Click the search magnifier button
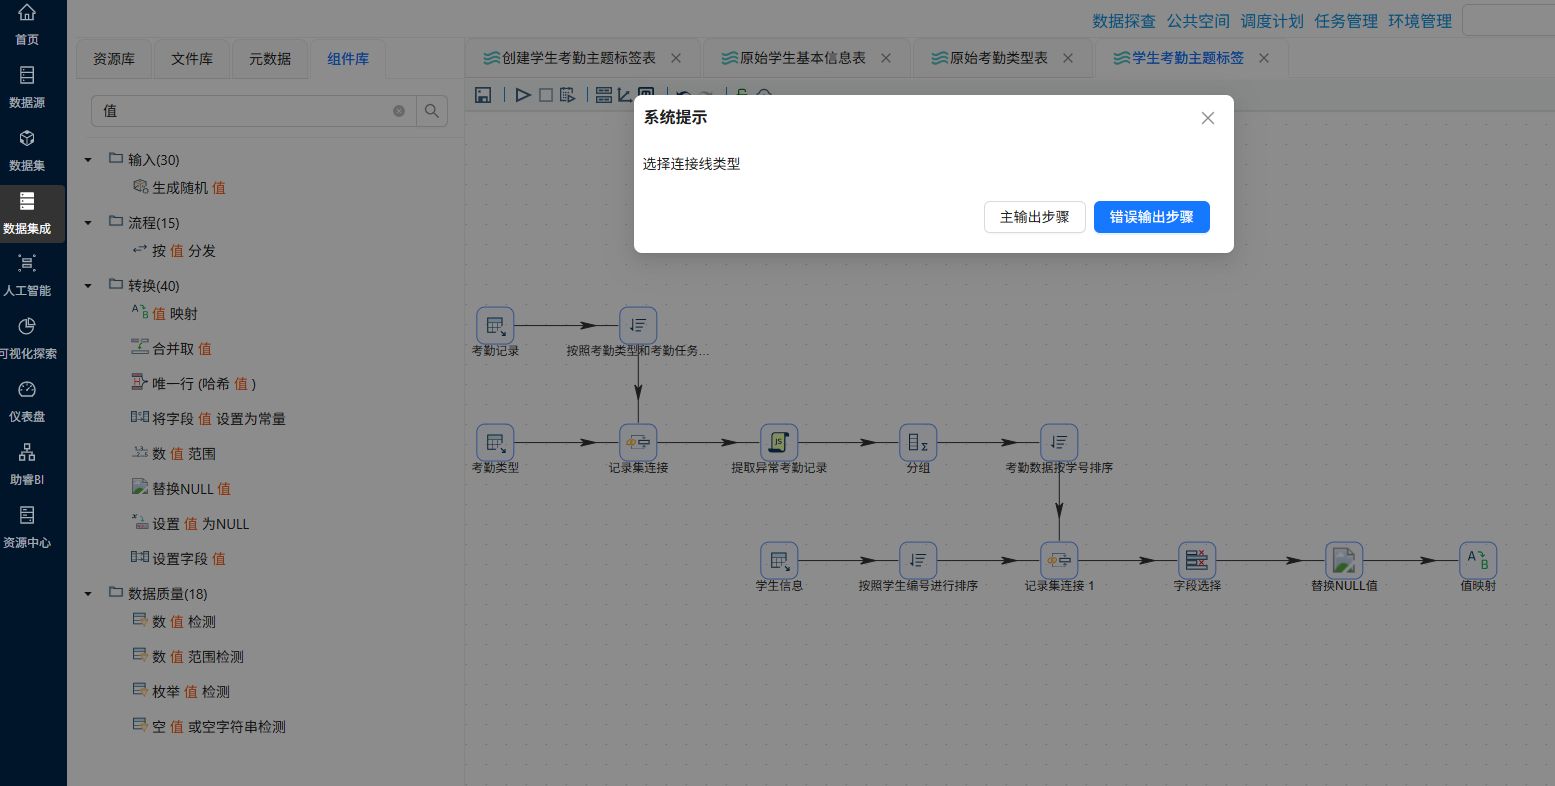1555x786 pixels. [432, 111]
